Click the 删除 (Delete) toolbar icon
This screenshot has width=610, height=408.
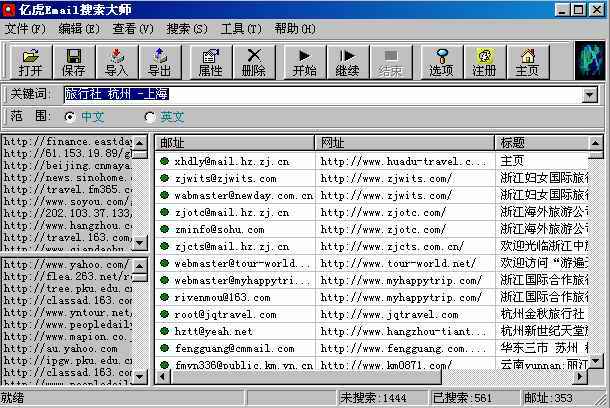pyautogui.click(x=254, y=62)
